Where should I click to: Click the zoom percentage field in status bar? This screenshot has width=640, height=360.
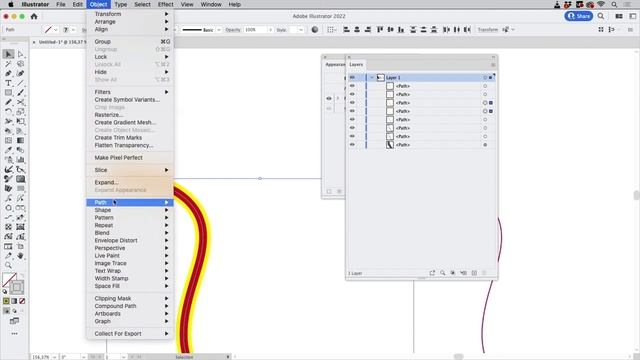tap(41, 357)
